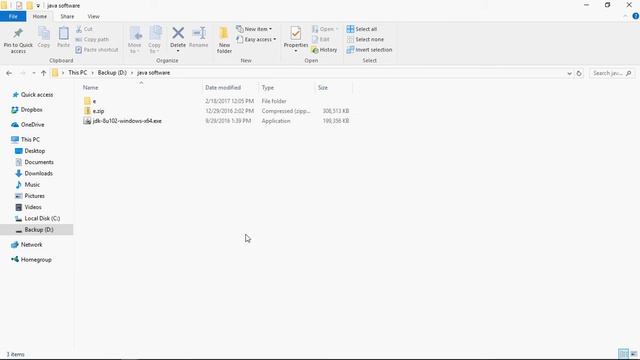
Task: Click Copy path in ribbon
Action: pyautogui.click(x=92, y=40)
